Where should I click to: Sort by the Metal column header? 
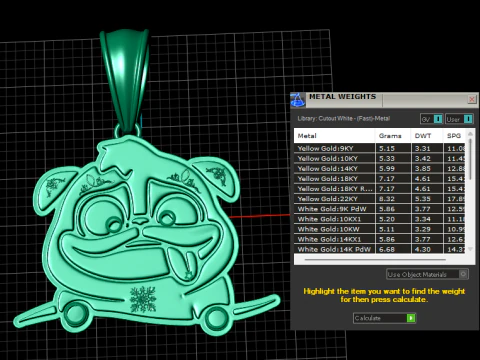(x=334, y=136)
